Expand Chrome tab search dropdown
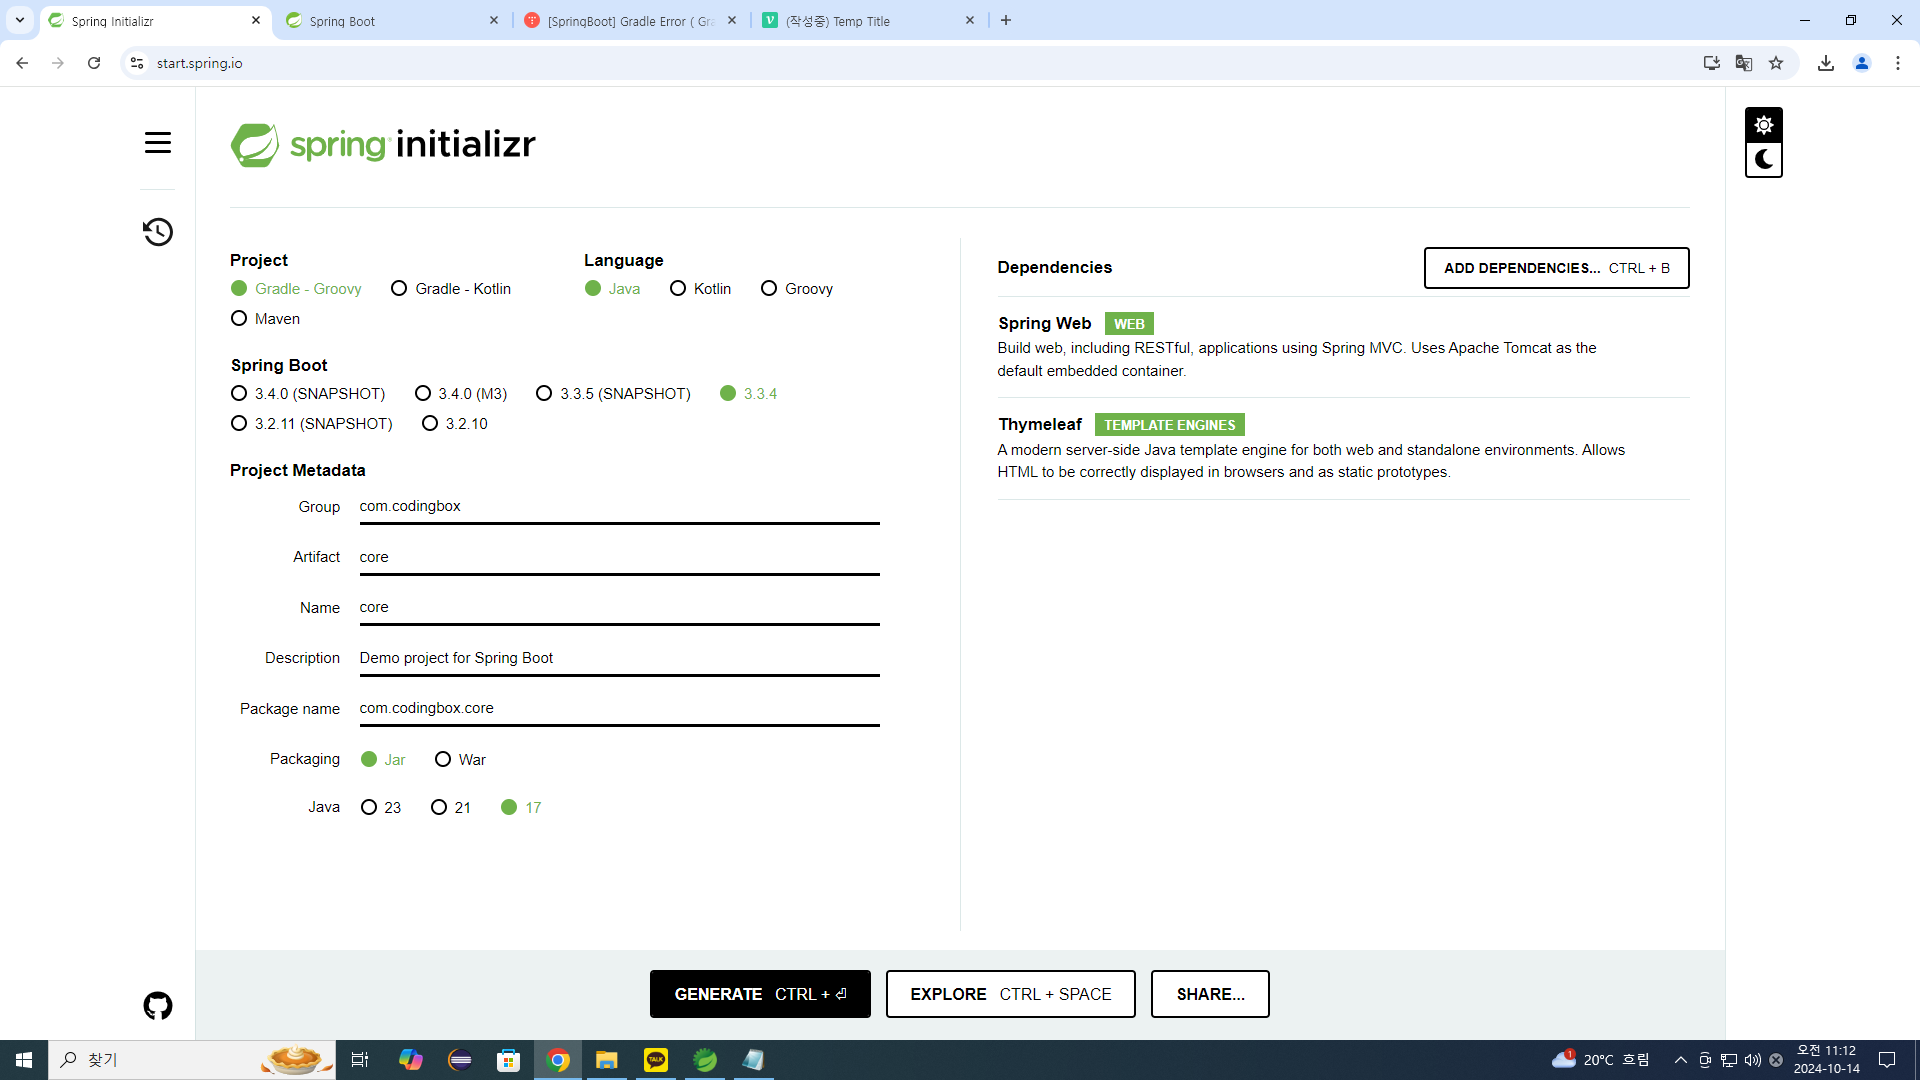 [20, 20]
